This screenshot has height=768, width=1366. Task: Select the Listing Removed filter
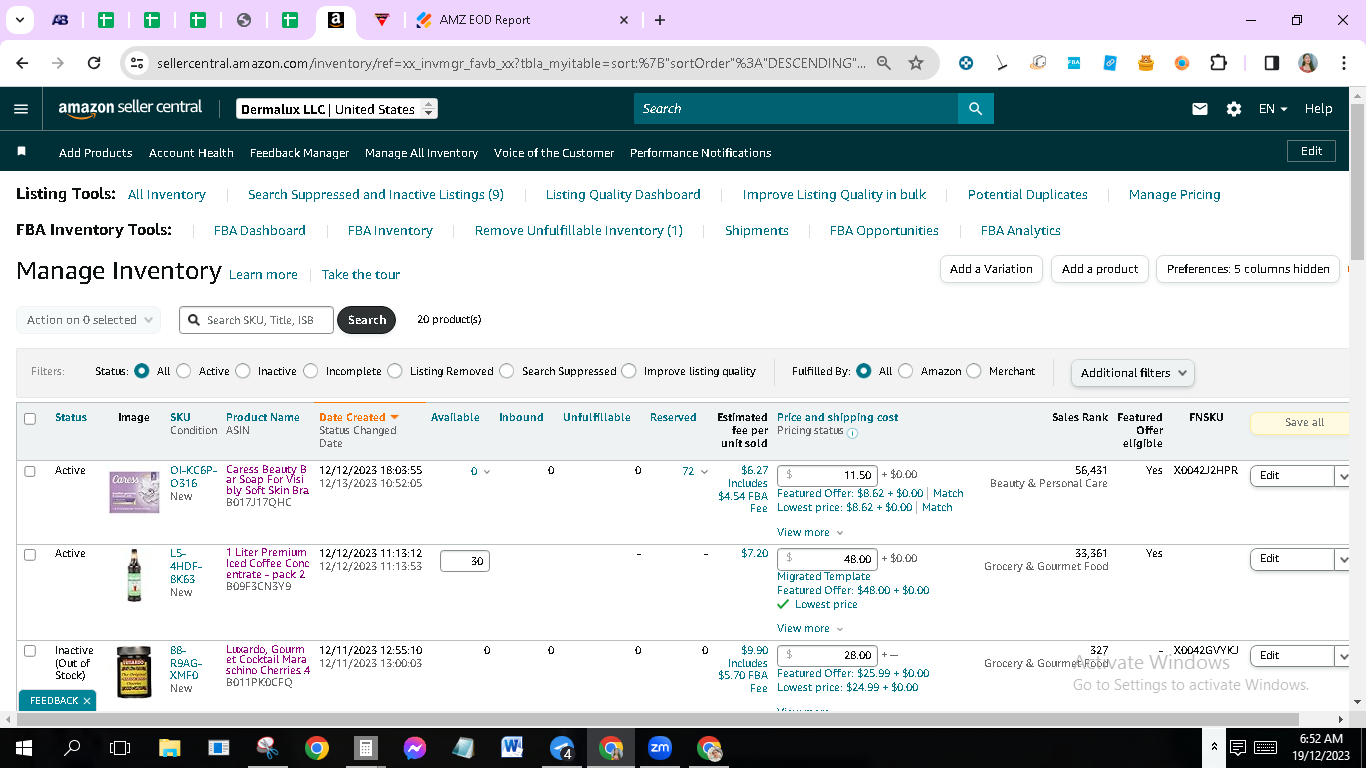[395, 371]
